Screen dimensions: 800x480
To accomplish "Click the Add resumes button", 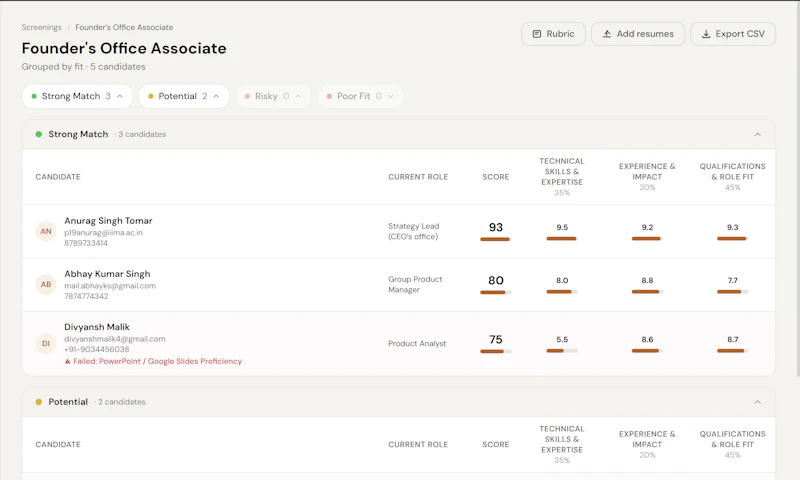I will pos(638,34).
